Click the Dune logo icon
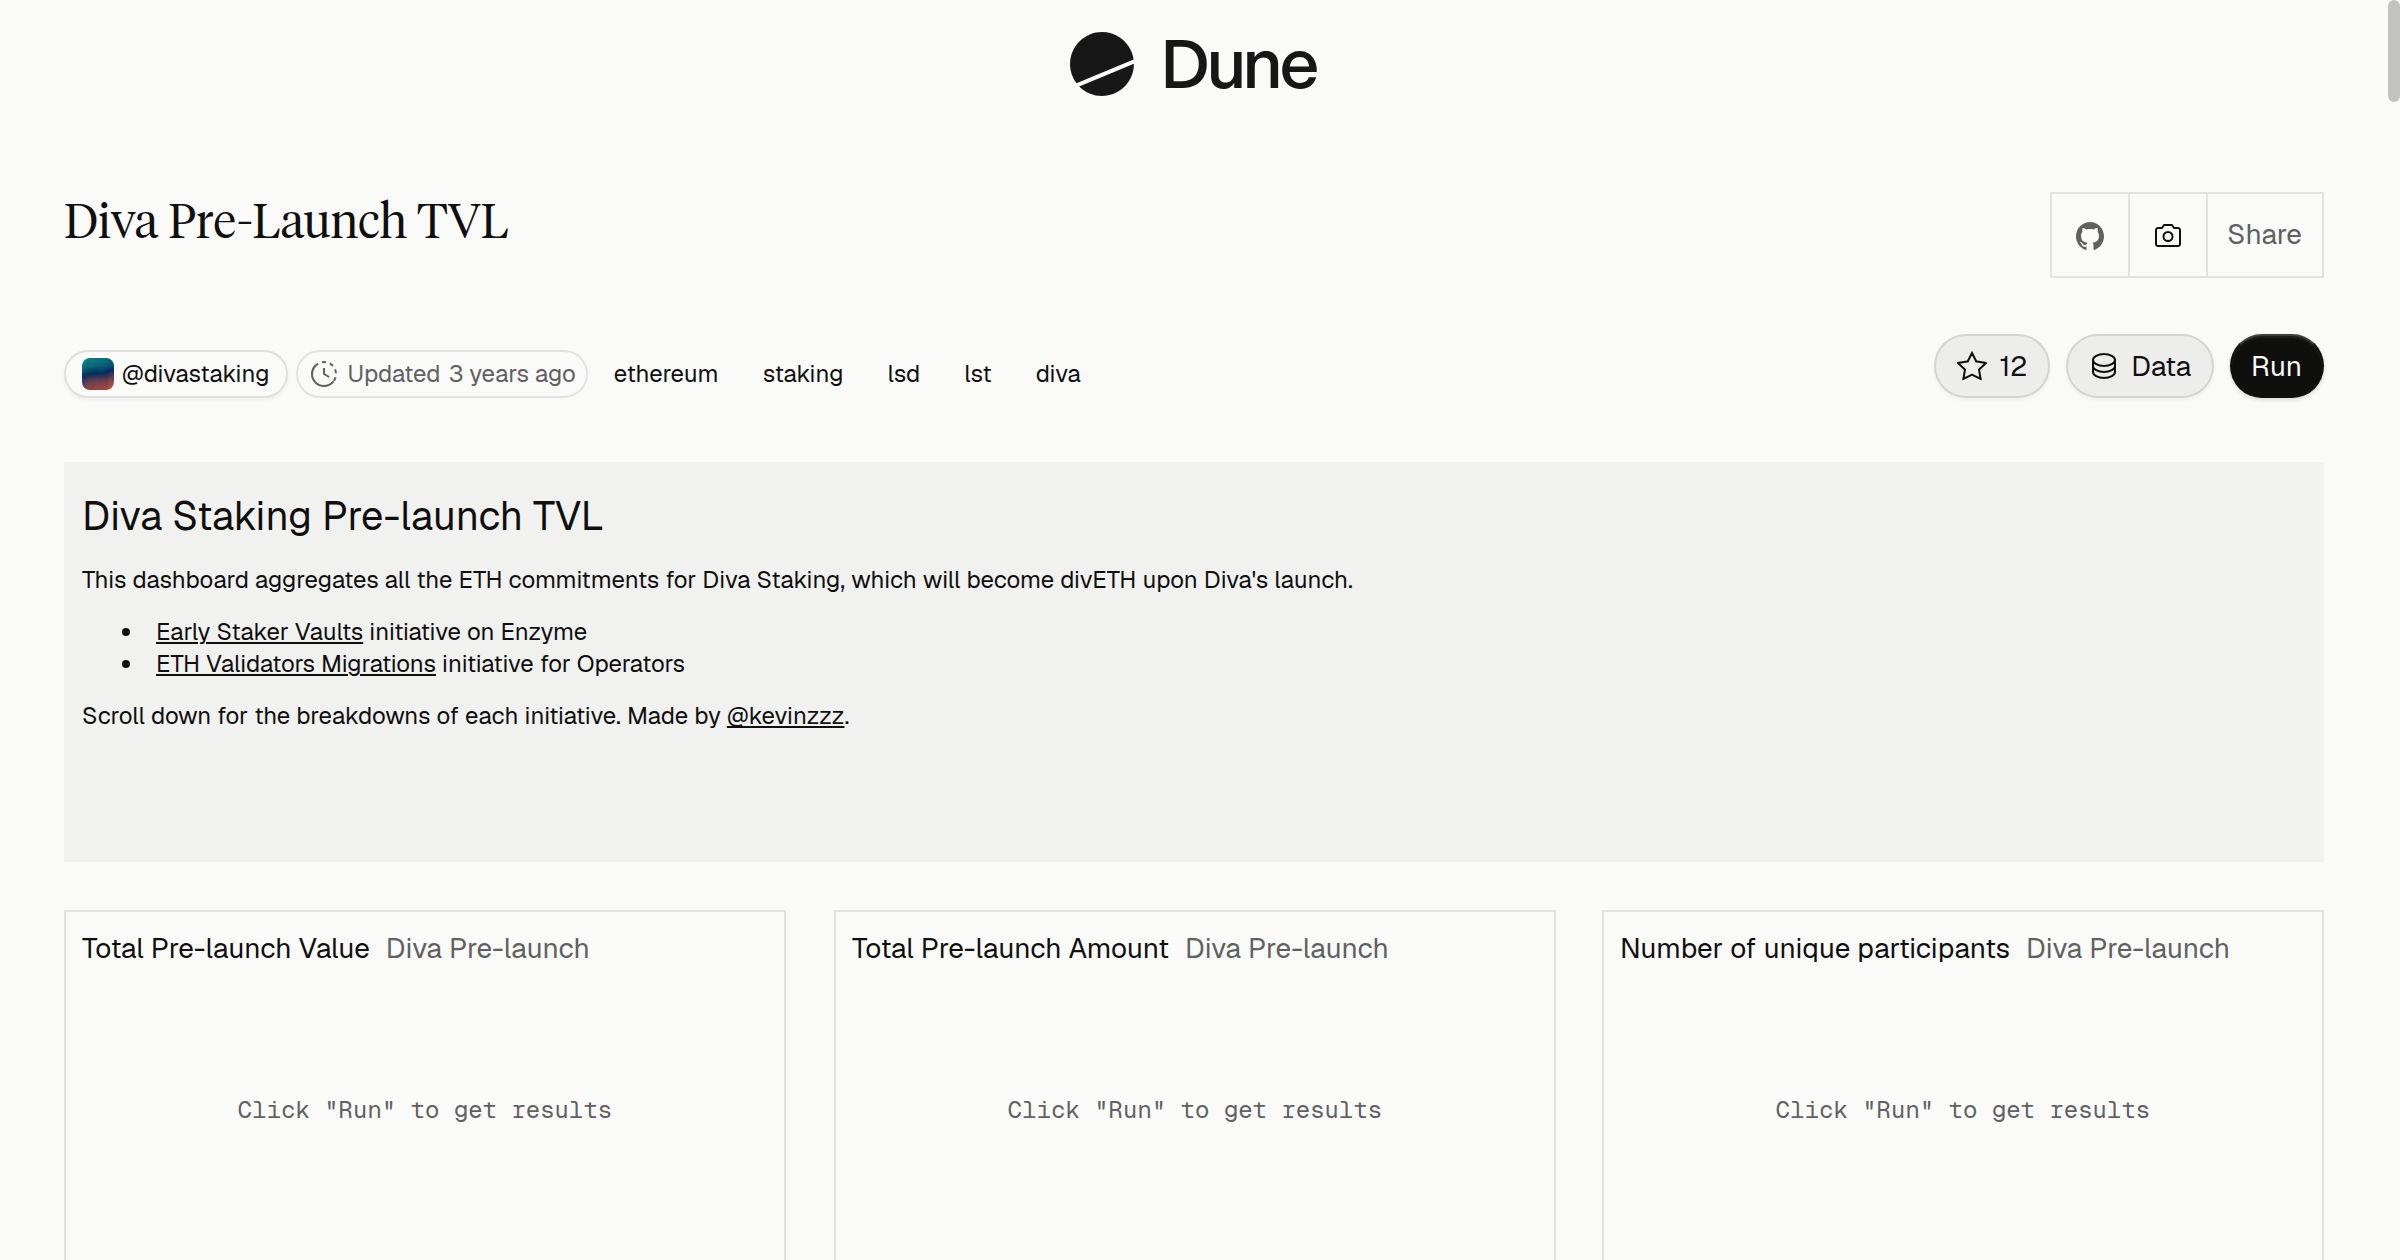The image size is (2400, 1260). (x=1101, y=65)
